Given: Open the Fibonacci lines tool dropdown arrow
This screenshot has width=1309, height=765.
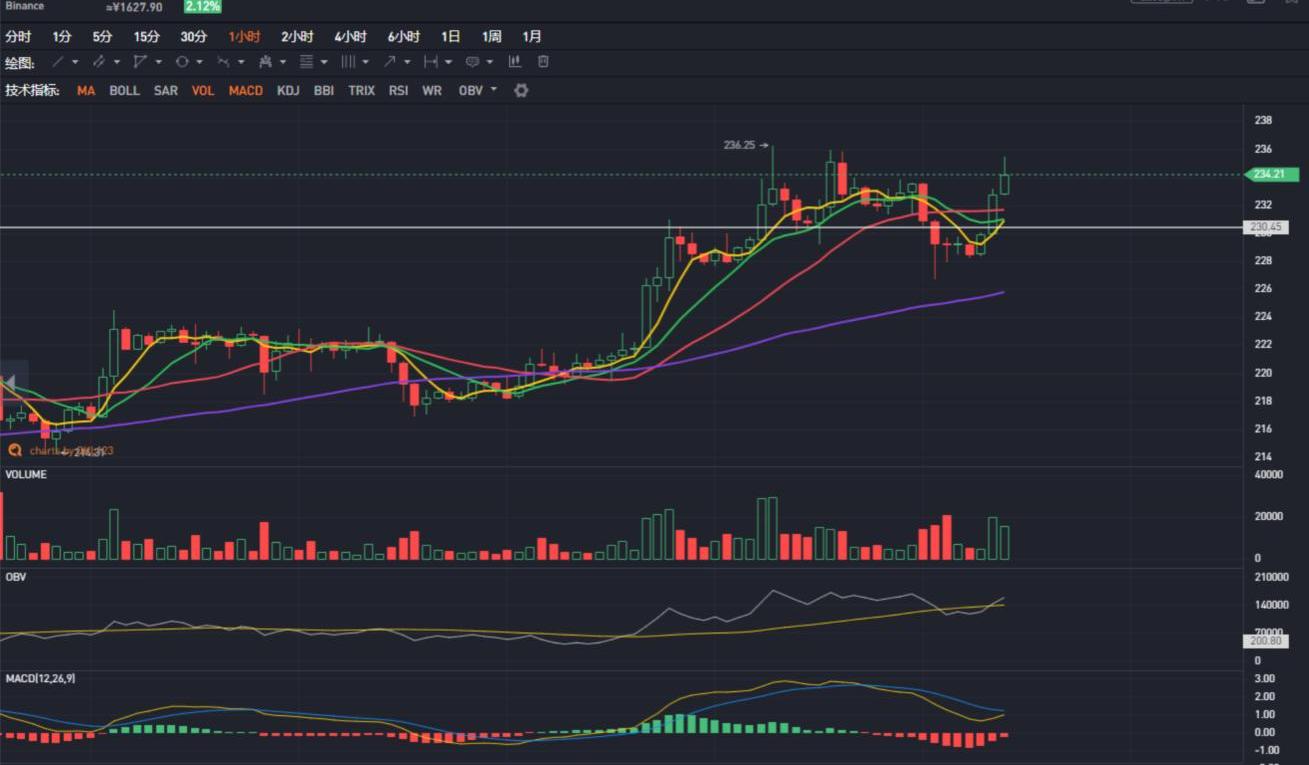Looking at the screenshot, I should click(324, 62).
